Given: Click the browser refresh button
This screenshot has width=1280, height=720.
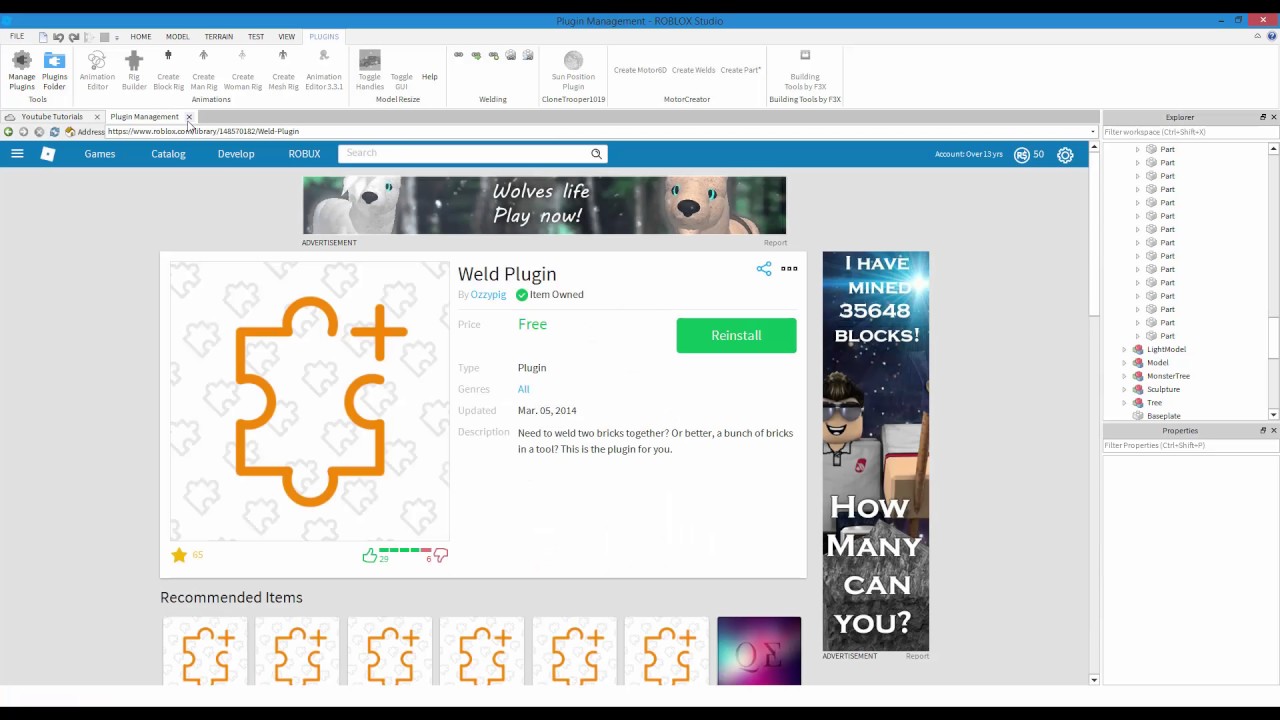Looking at the screenshot, I should tap(54, 132).
